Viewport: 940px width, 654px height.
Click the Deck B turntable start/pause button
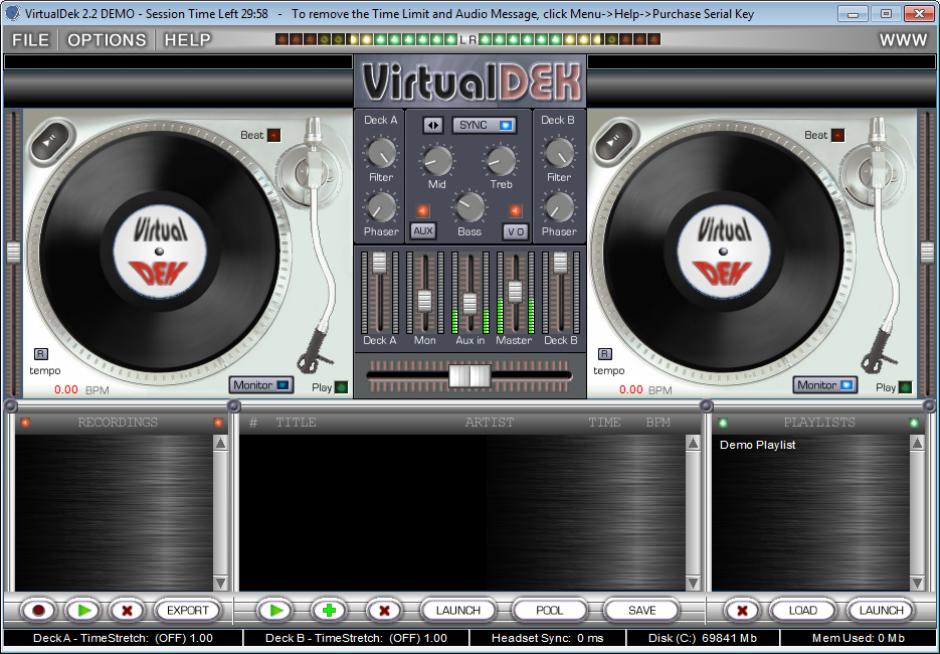(x=615, y=140)
